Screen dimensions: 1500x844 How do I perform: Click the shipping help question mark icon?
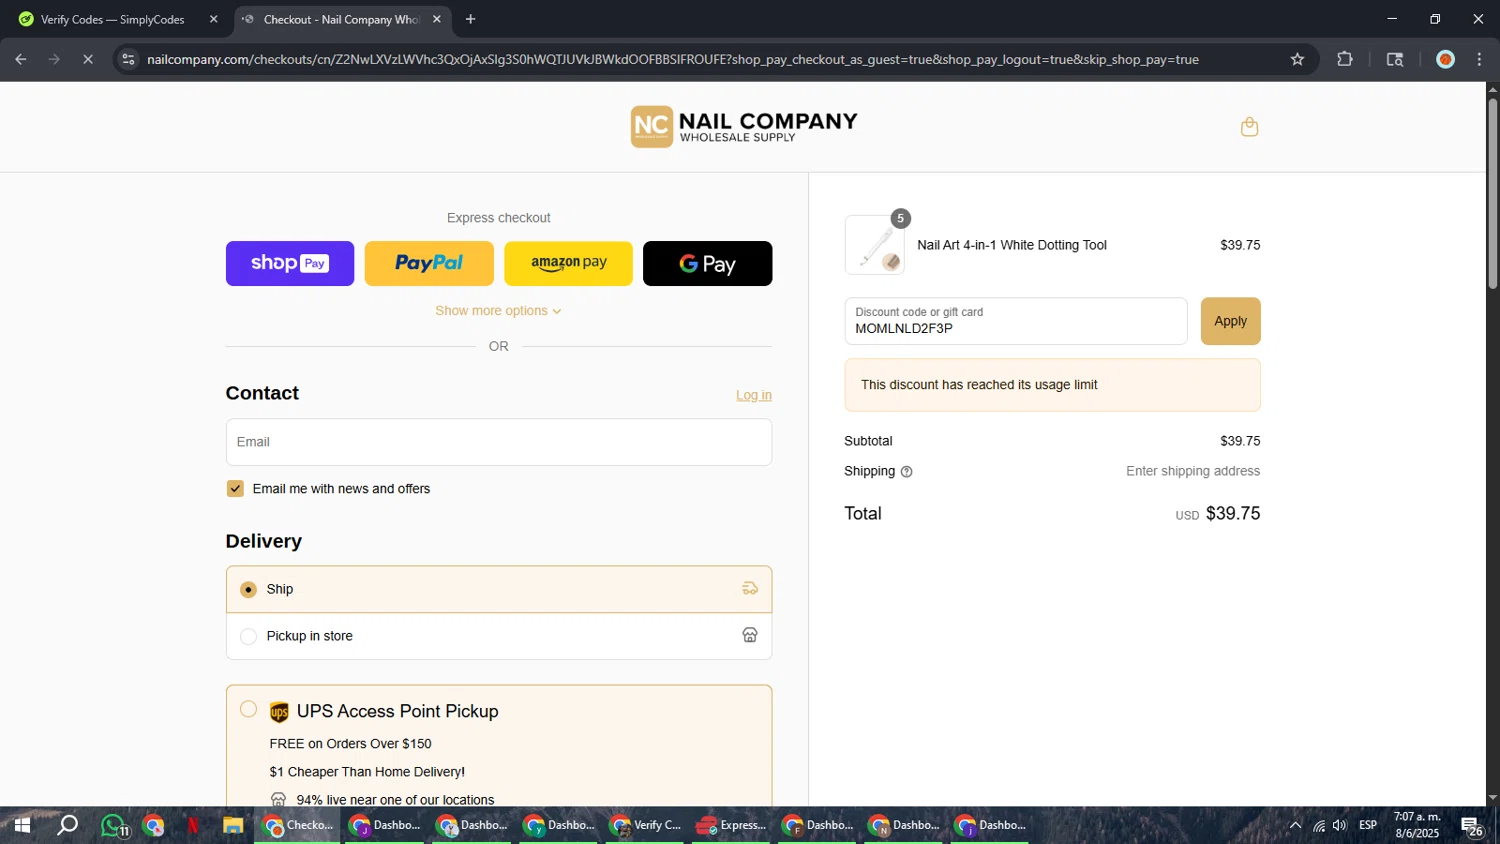(906, 472)
